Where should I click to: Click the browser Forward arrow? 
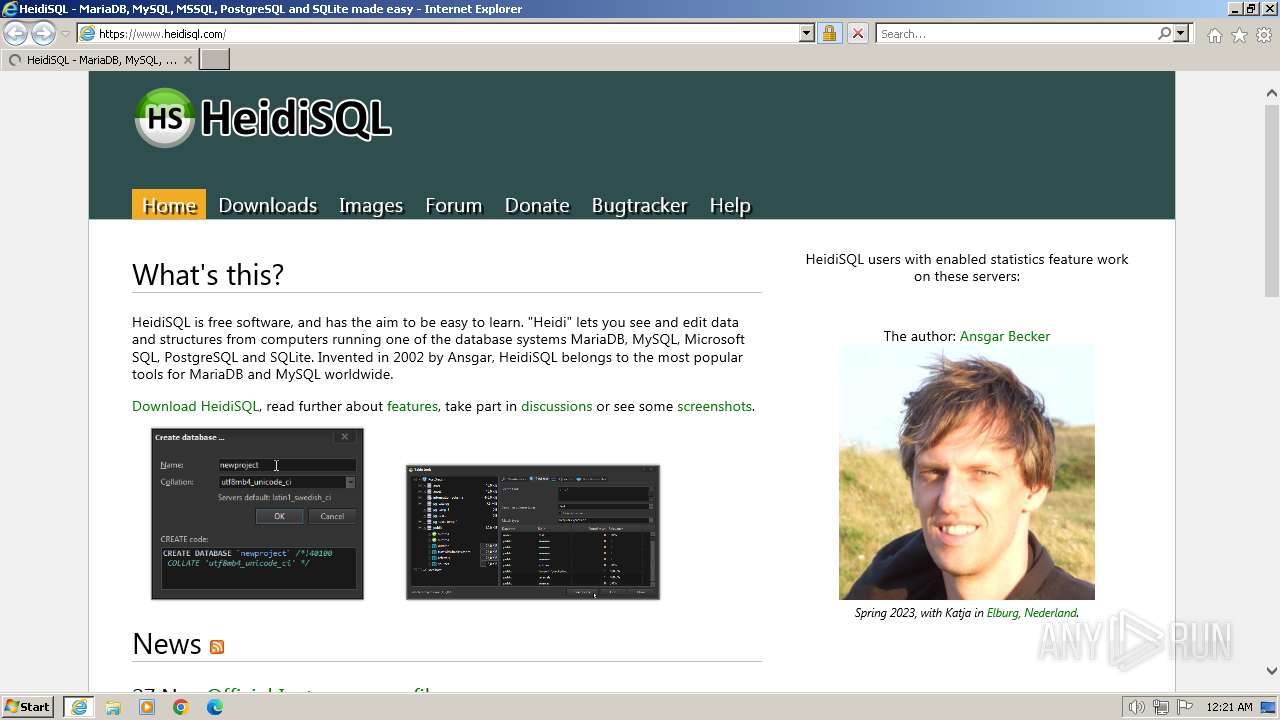click(x=43, y=33)
